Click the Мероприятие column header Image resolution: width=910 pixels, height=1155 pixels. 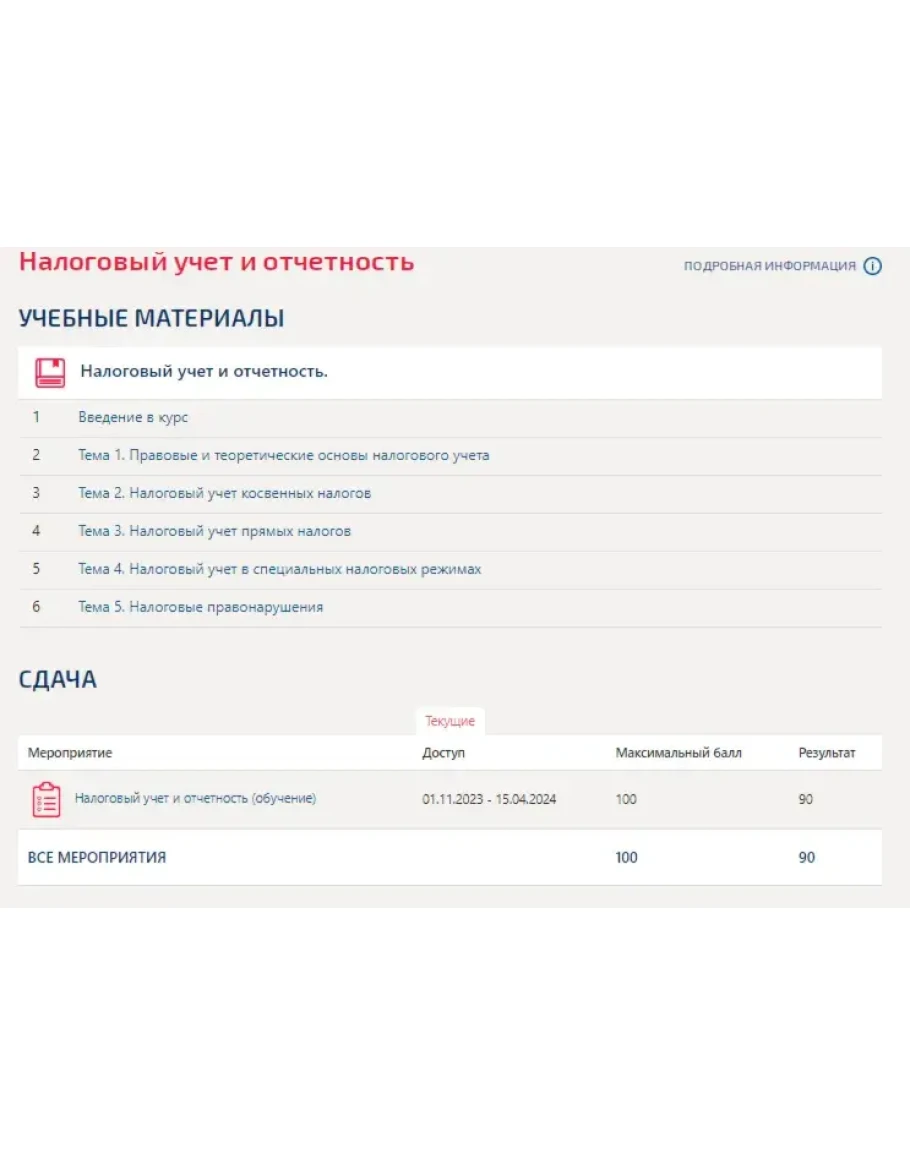[x=70, y=753]
